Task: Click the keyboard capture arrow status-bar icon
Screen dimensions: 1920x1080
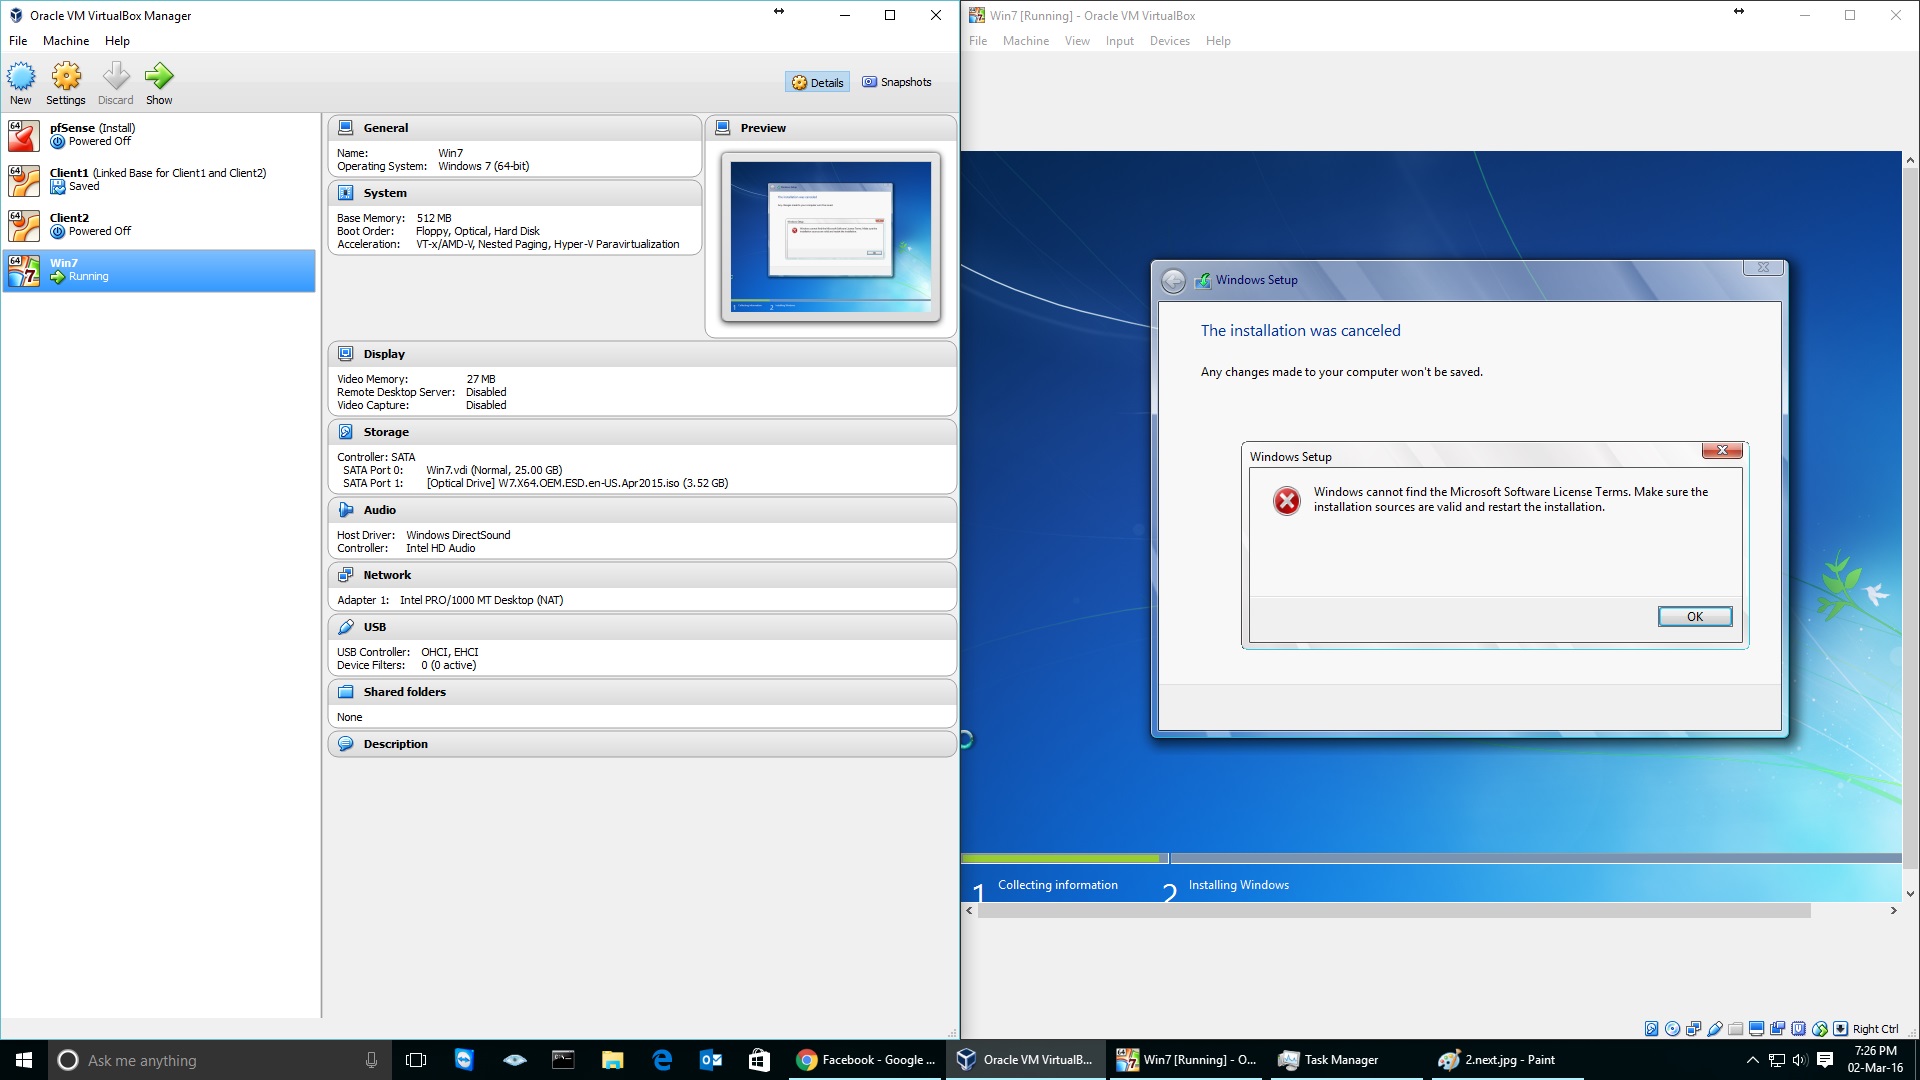Action: point(1840,1029)
